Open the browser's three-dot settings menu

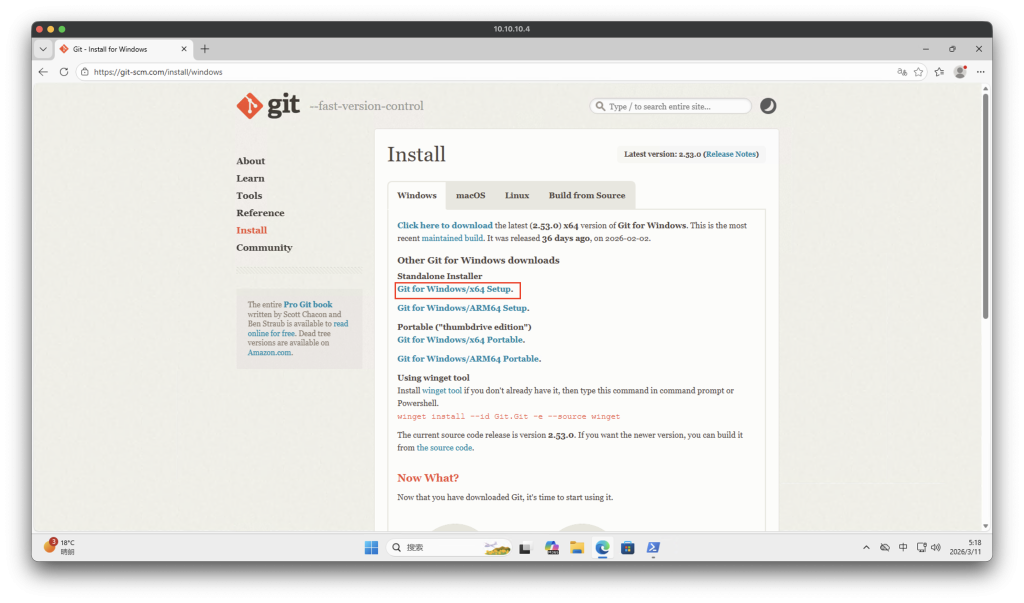pos(980,72)
